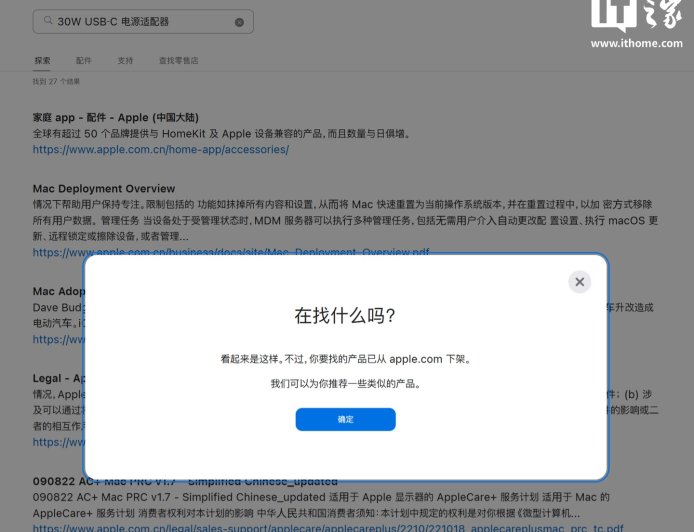Open the Mac Deployment Overview result title
Image resolution: width=694 pixels, height=532 pixels.
pos(103,188)
